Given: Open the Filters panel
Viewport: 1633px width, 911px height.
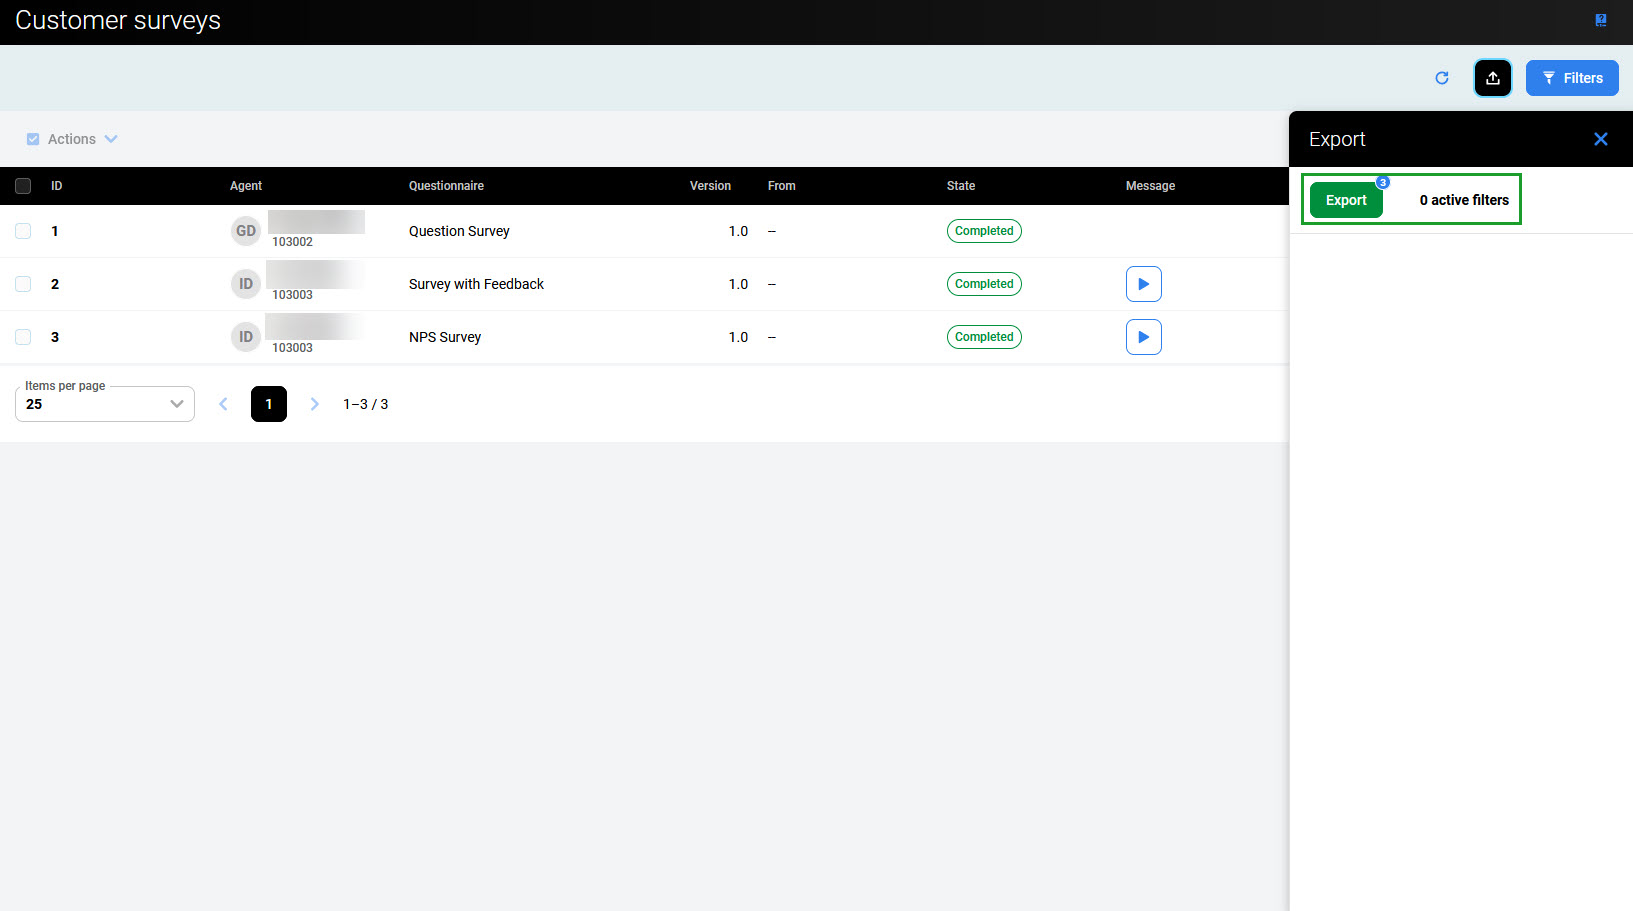Looking at the screenshot, I should point(1571,78).
